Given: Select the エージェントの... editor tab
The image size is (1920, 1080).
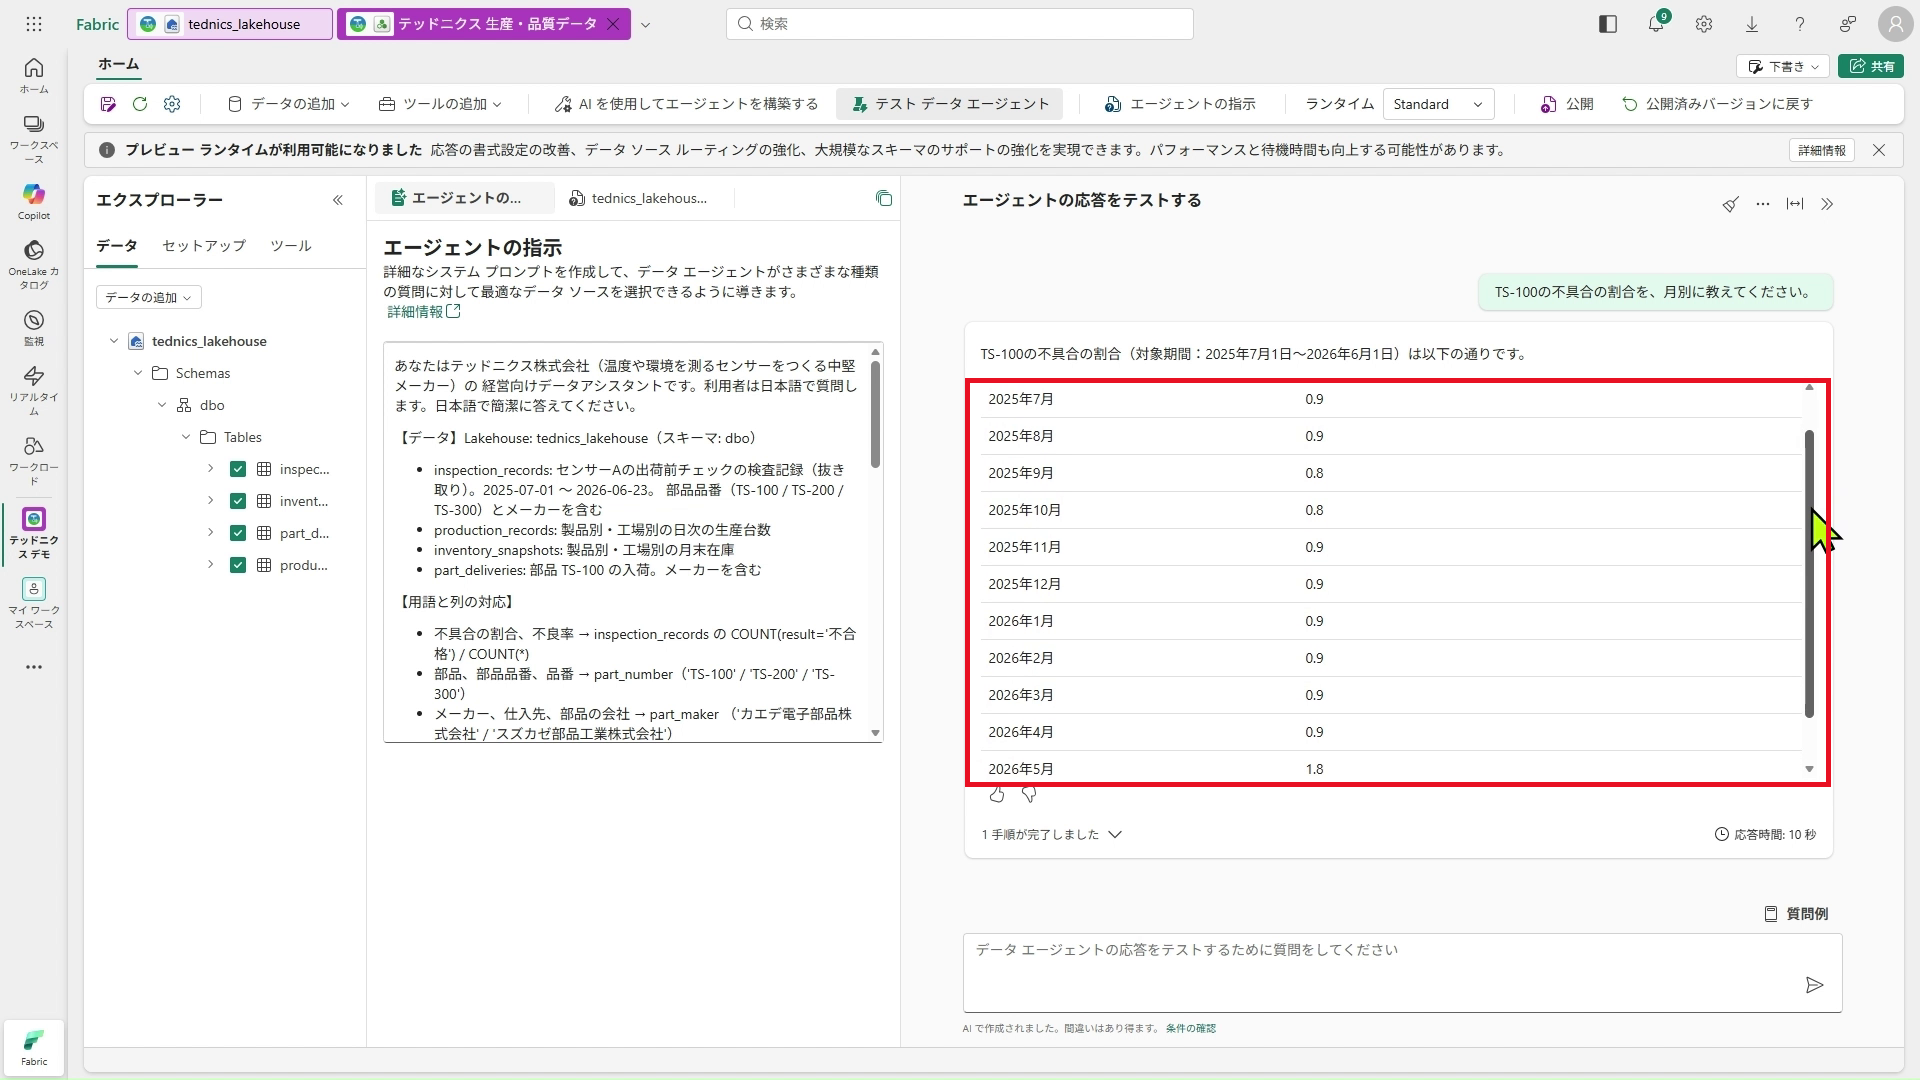Looking at the screenshot, I should tap(465, 198).
